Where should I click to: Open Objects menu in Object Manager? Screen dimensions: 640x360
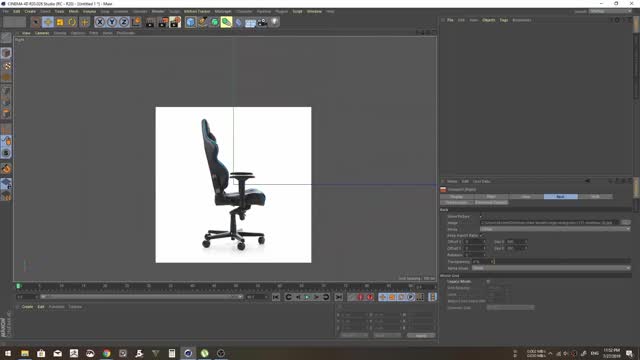pyautogui.click(x=489, y=20)
